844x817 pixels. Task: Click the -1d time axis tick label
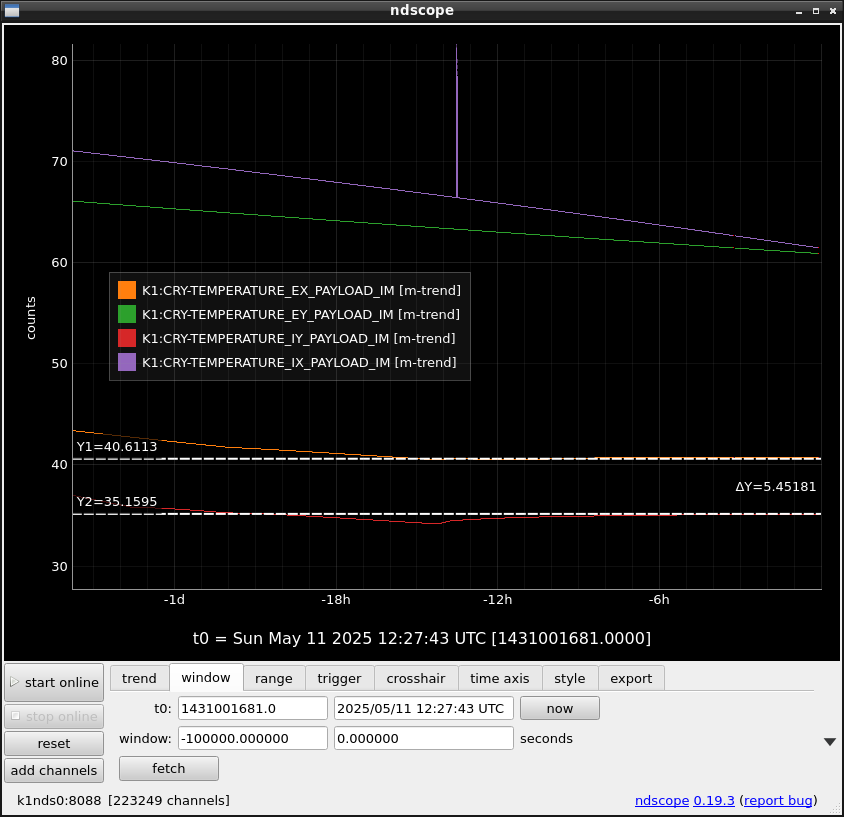click(x=174, y=600)
